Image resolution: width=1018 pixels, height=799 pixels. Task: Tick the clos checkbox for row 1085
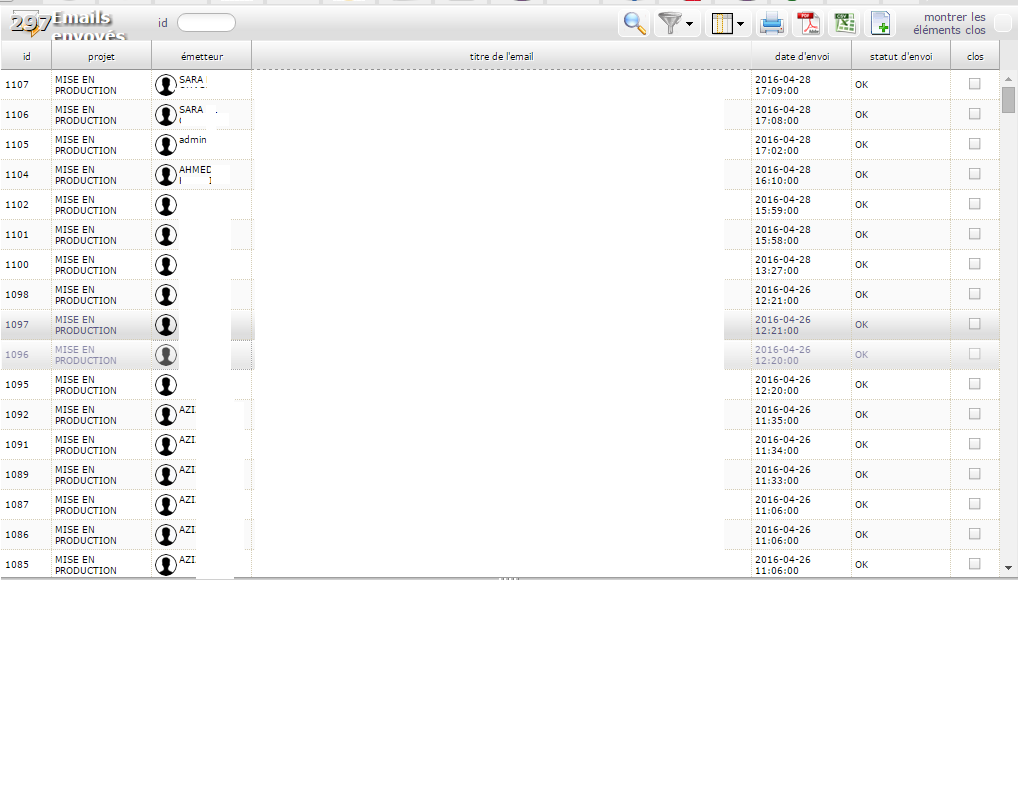pyautogui.click(x=974, y=564)
